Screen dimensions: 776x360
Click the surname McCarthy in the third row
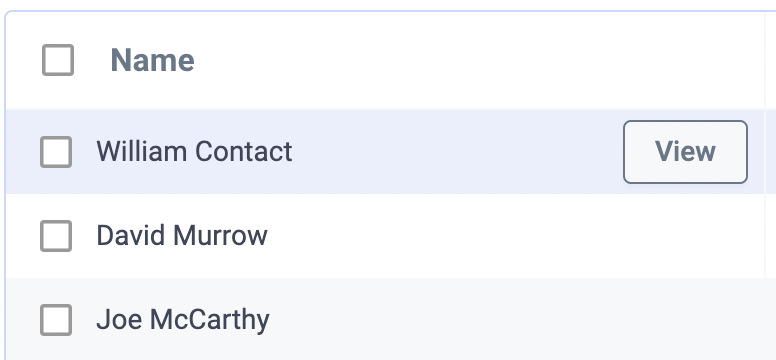tap(210, 320)
